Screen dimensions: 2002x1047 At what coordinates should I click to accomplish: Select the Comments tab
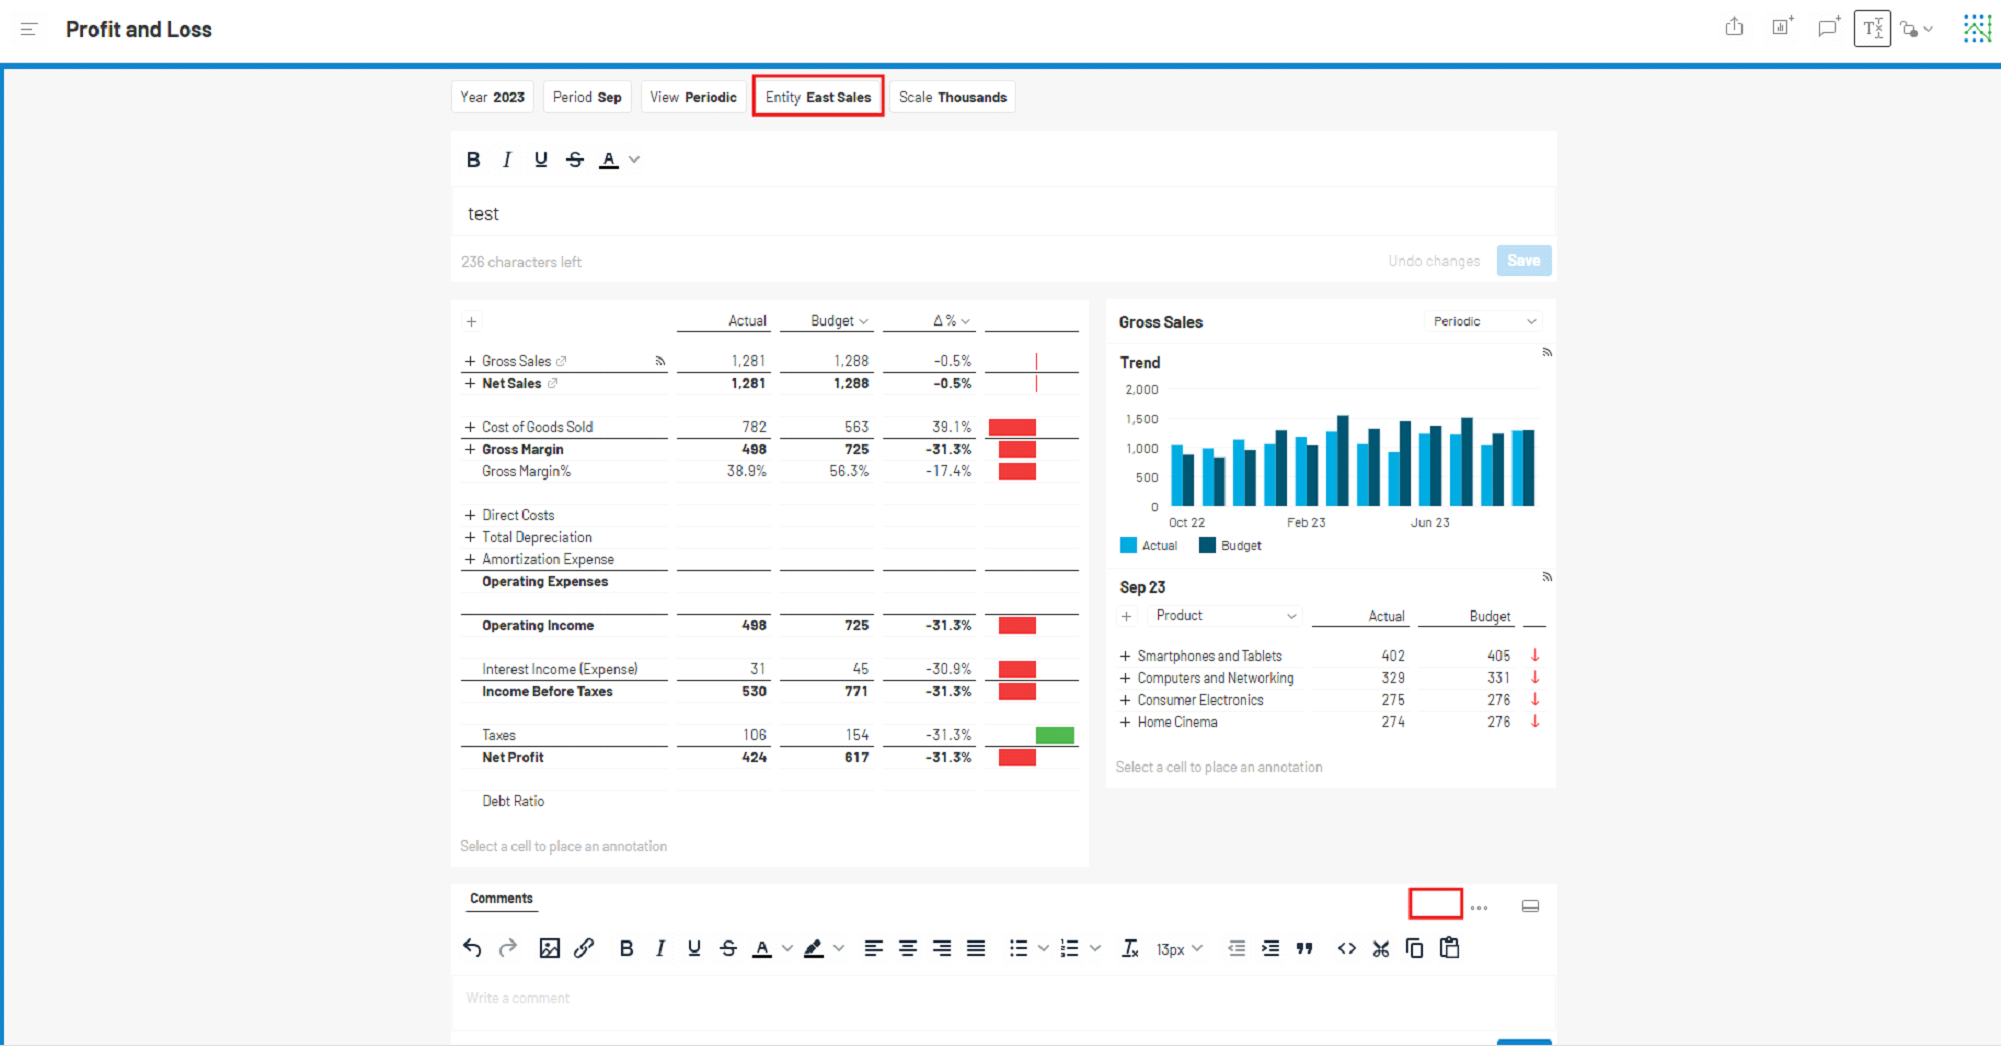(501, 898)
